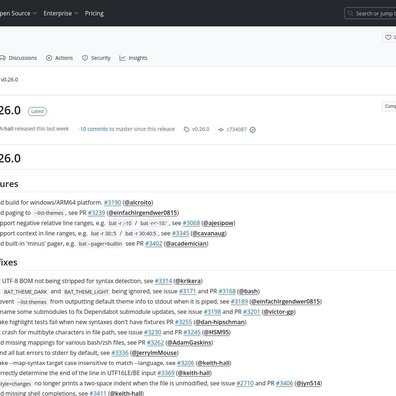The width and height of the screenshot is (396, 396).
Task: Visit @dan-hipschman profile
Action: pyautogui.click(x=220, y=322)
